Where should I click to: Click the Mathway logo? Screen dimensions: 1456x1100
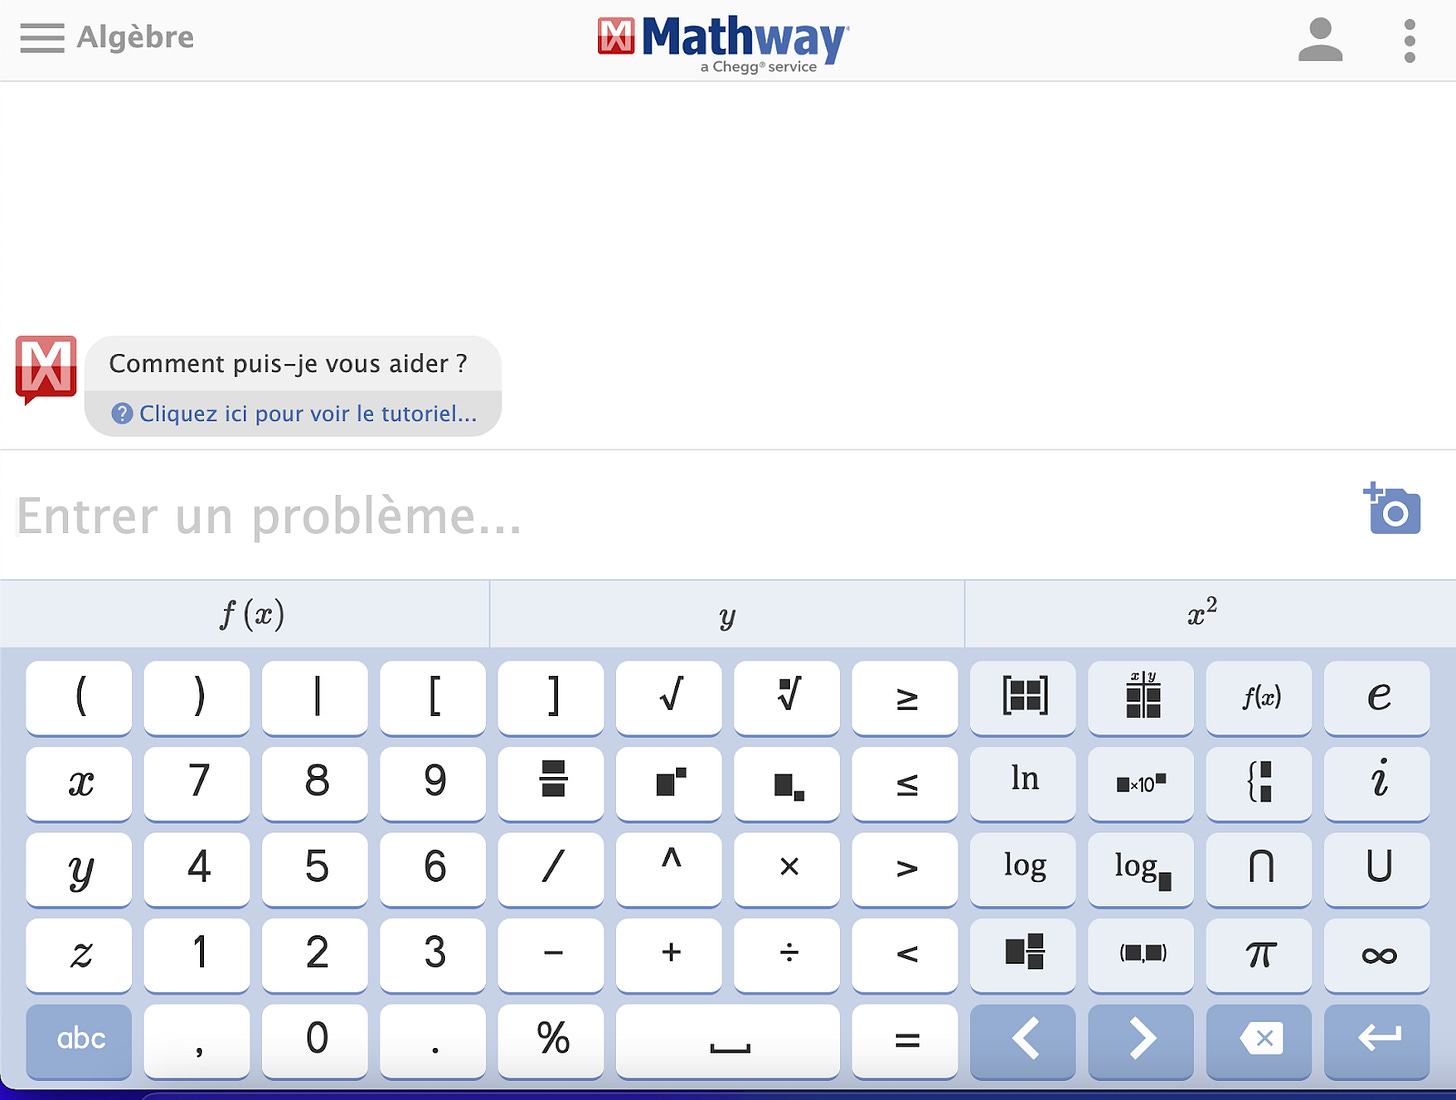(x=723, y=43)
